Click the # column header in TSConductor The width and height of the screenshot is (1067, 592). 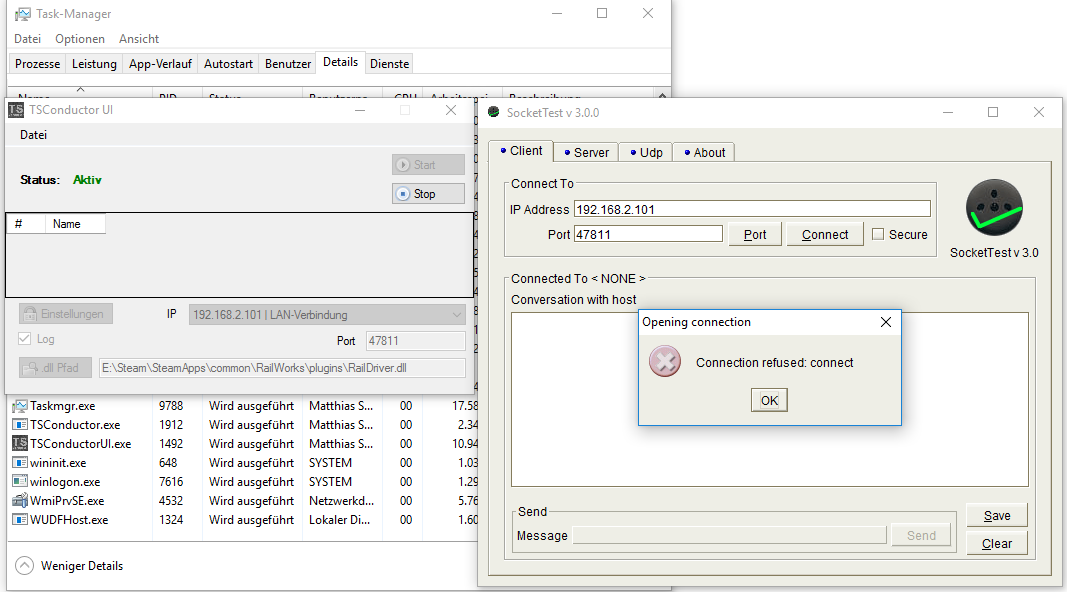pos(26,224)
